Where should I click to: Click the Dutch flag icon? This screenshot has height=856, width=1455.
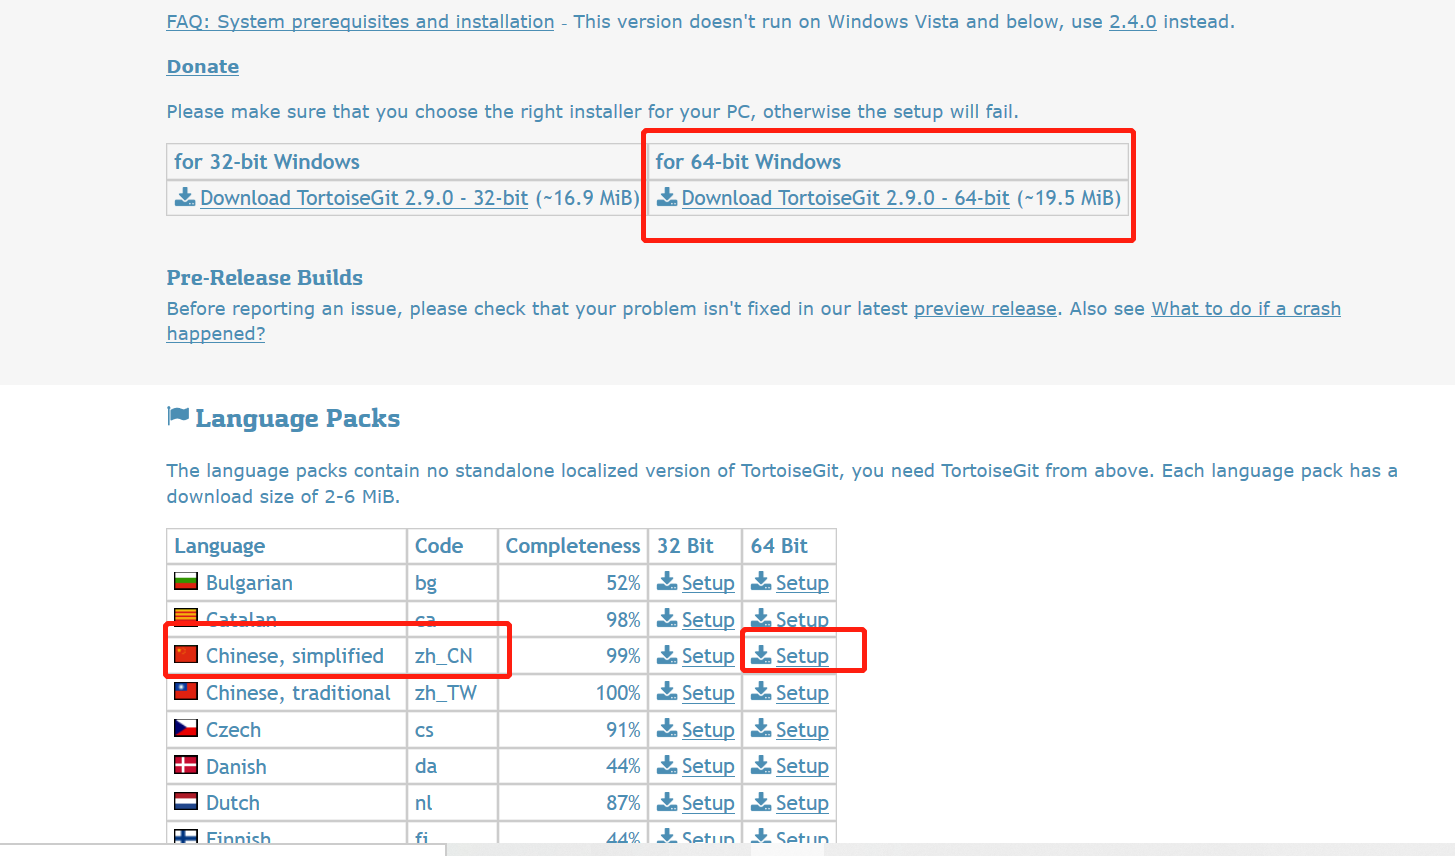coord(186,801)
